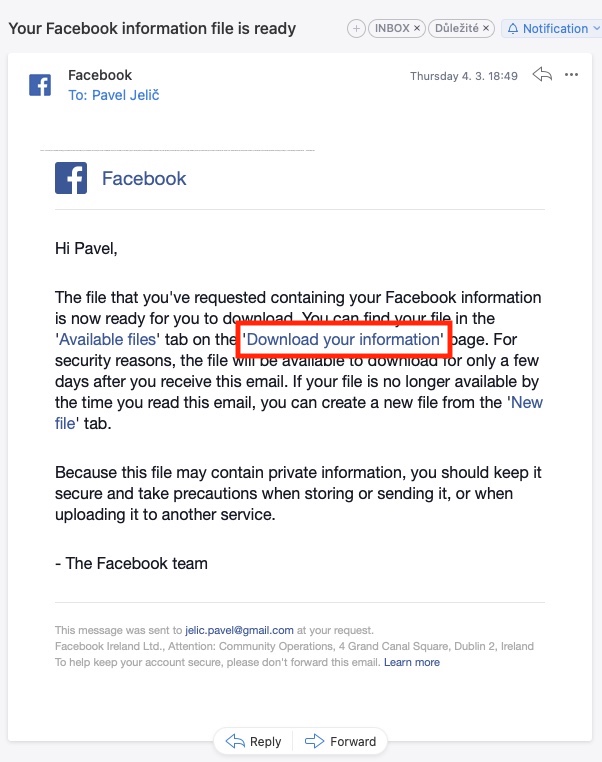Click the reply arrow icon in header
The image size is (602, 762).
pos(543,75)
